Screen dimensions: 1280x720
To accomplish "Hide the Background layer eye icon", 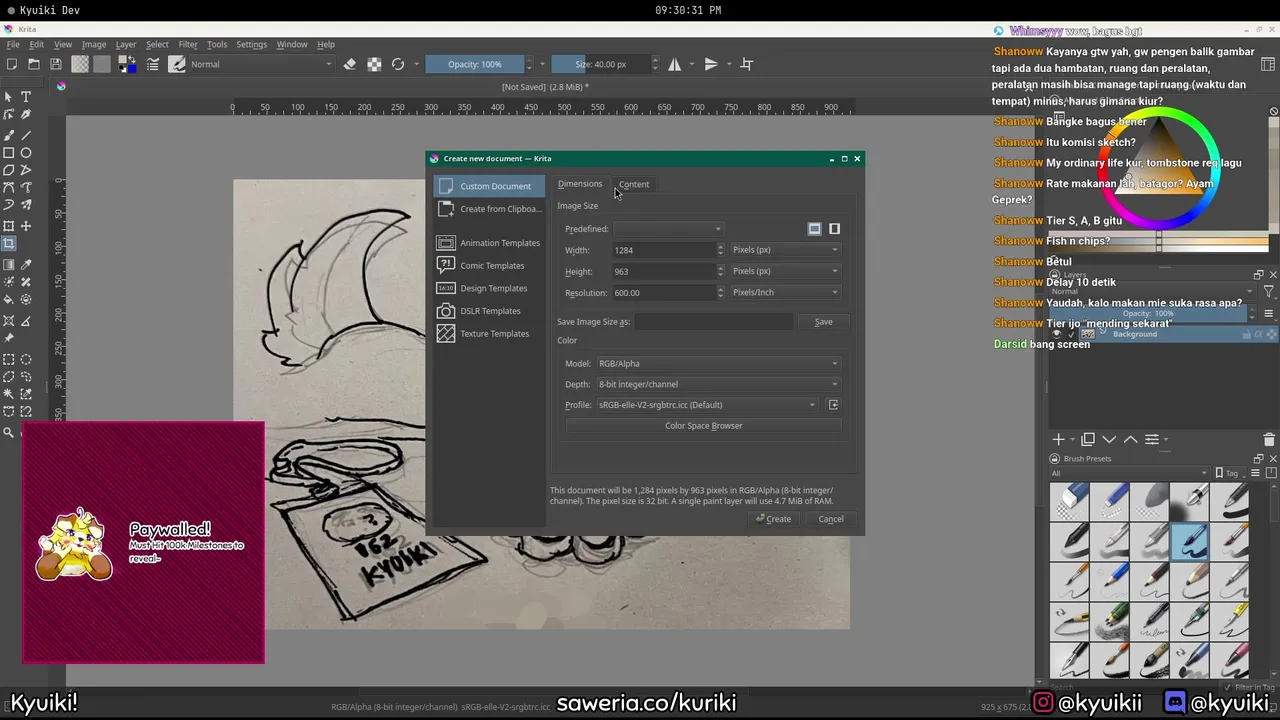I will click(1056, 334).
